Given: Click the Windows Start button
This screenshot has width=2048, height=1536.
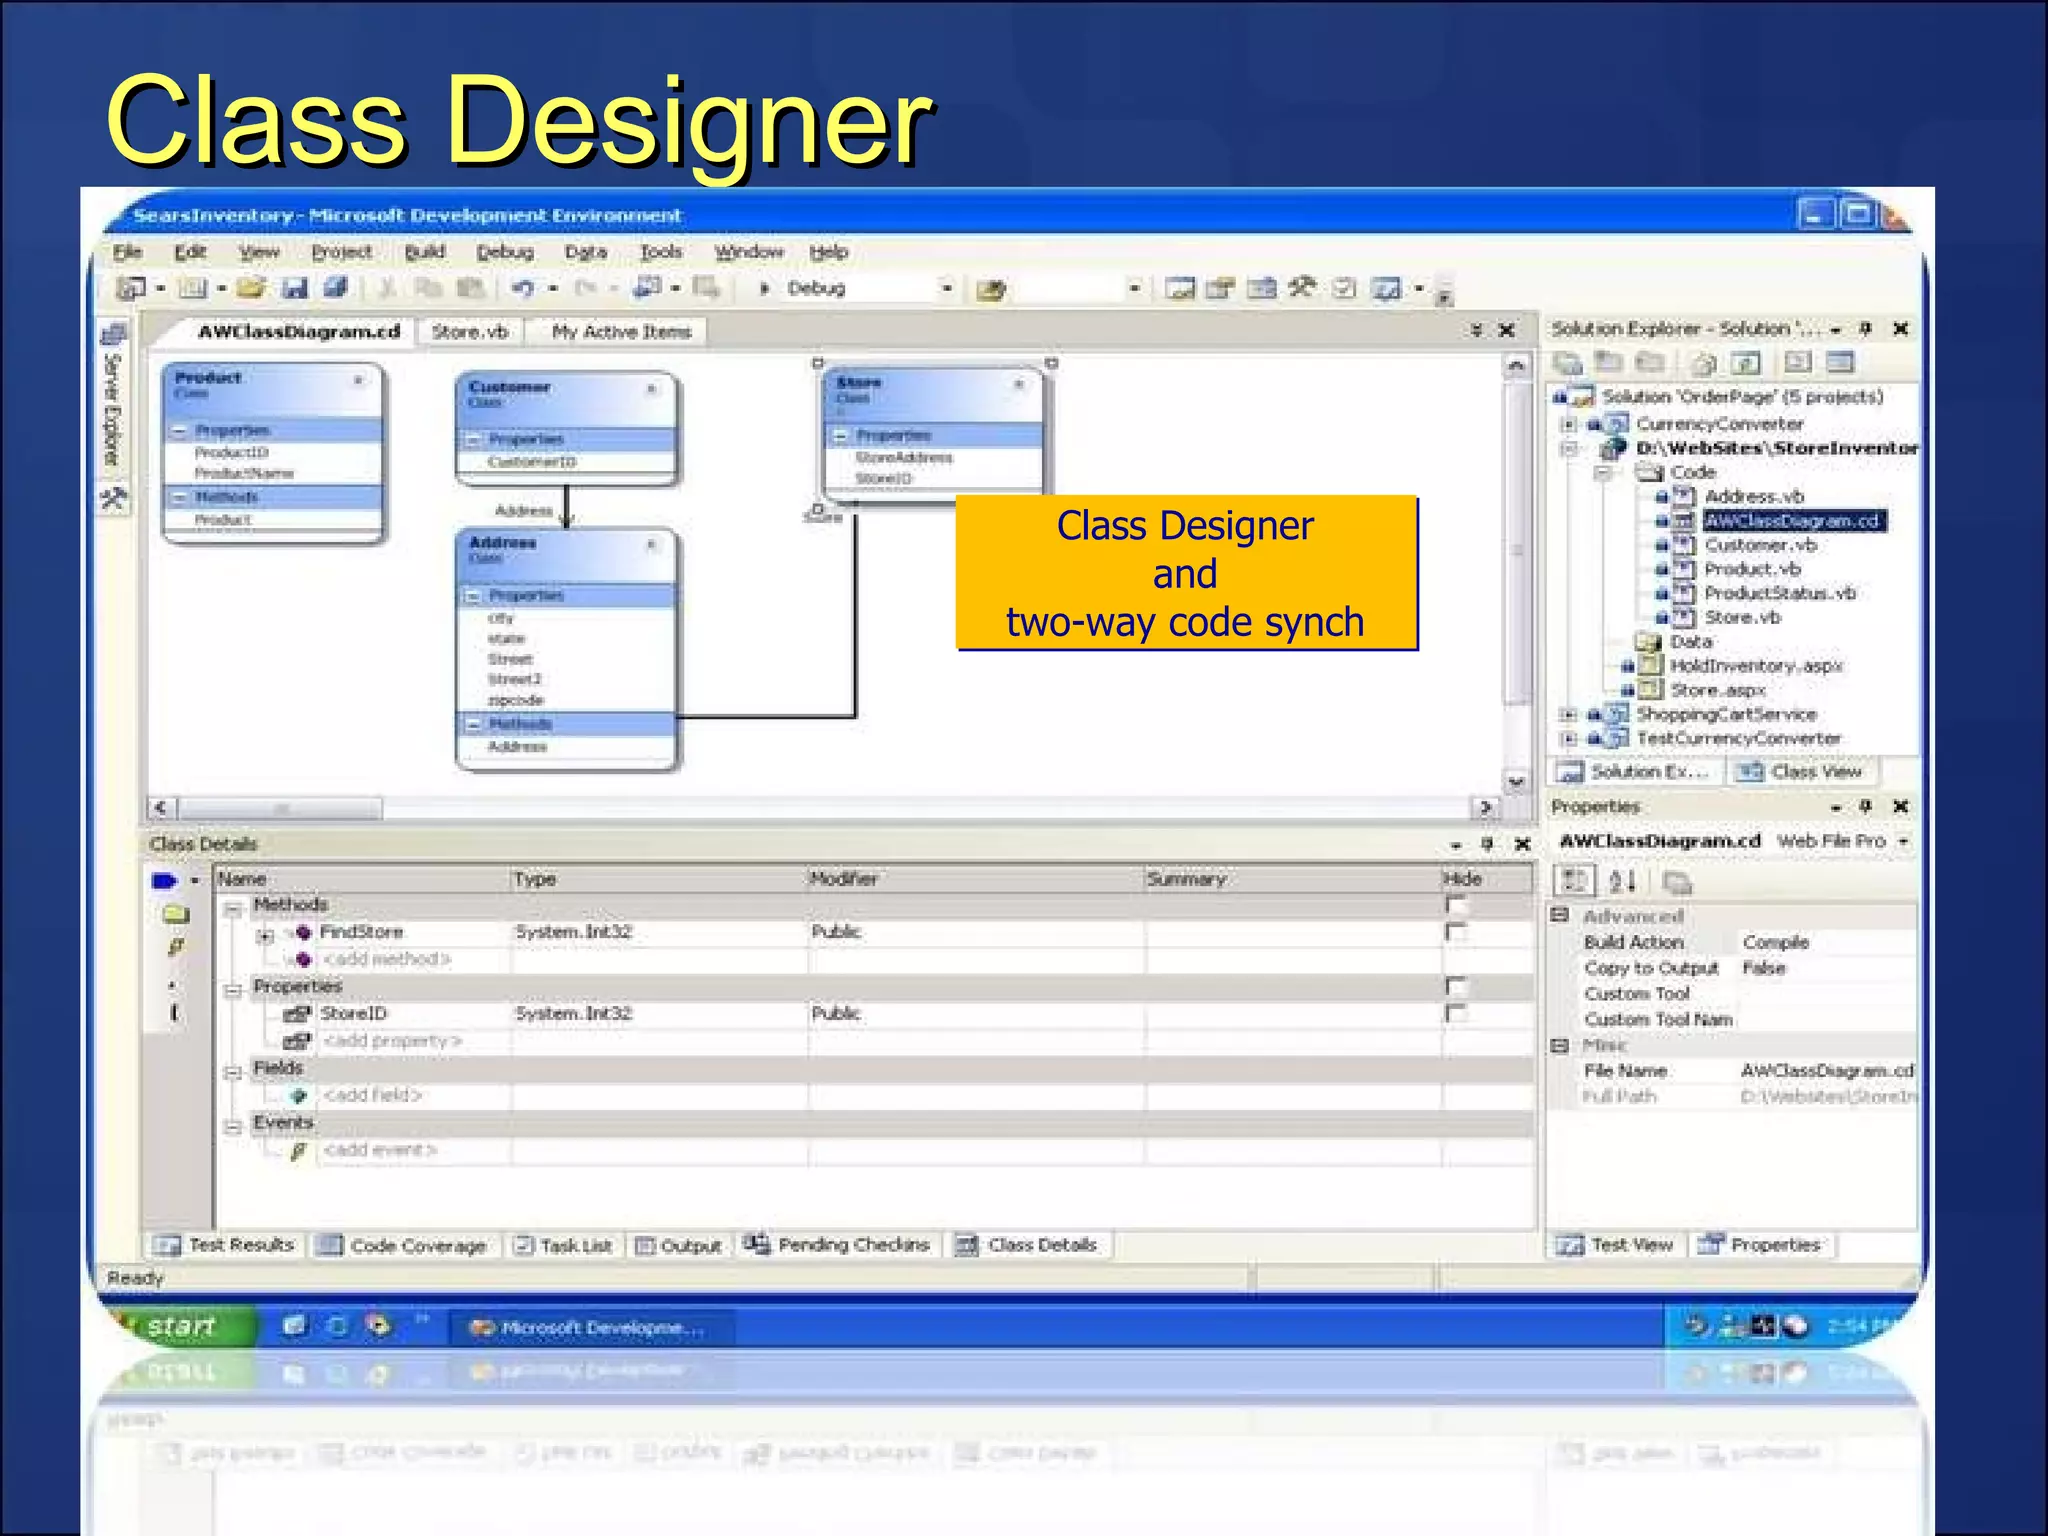Looking at the screenshot, I should click(x=182, y=1327).
